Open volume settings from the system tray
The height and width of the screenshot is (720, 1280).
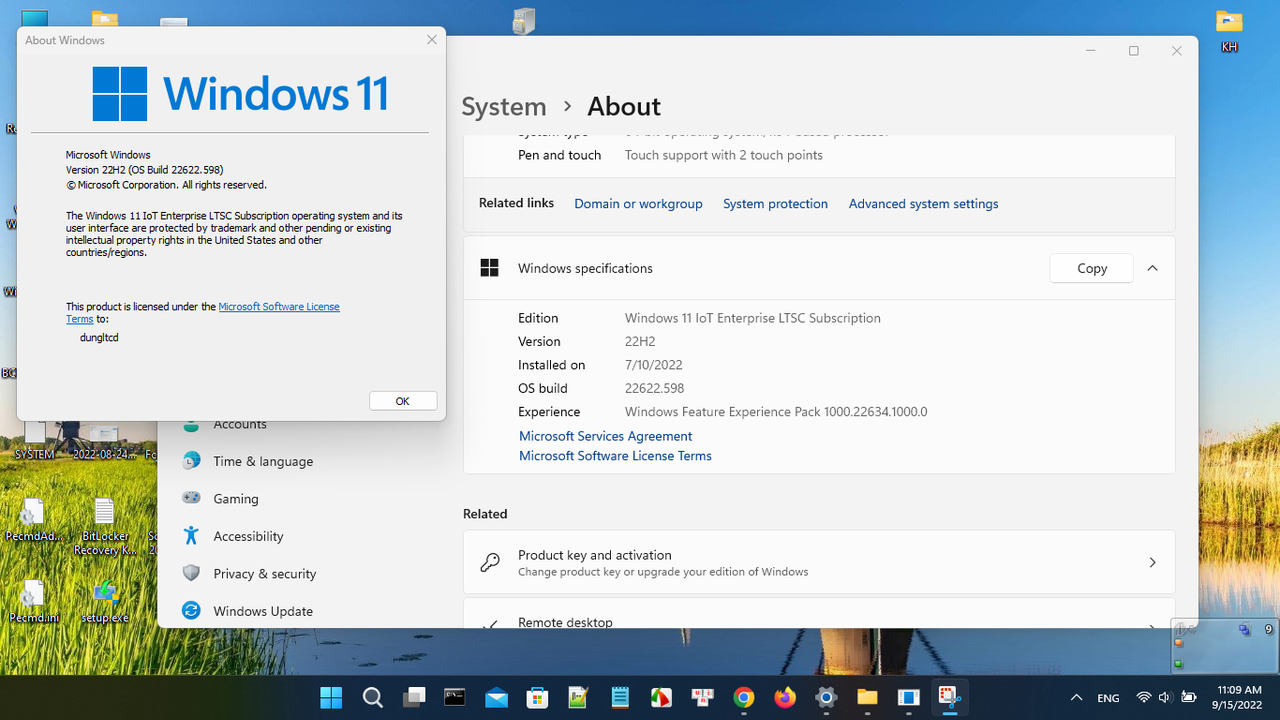(x=1163, y=697)
